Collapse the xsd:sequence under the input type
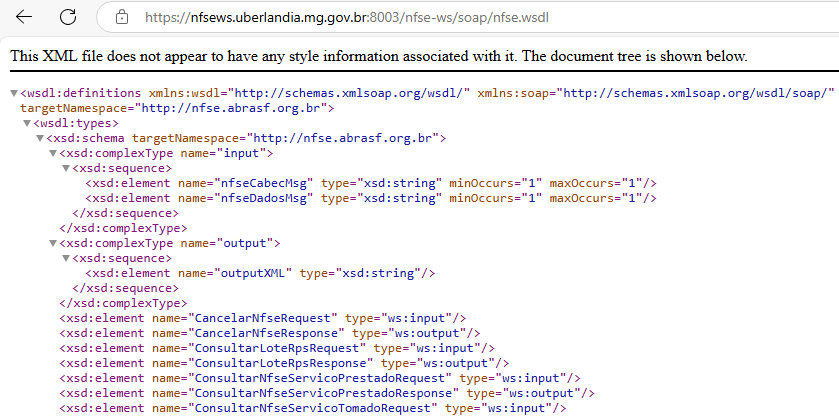The height and width of the screenshot is (417, 839). point(66,169)
